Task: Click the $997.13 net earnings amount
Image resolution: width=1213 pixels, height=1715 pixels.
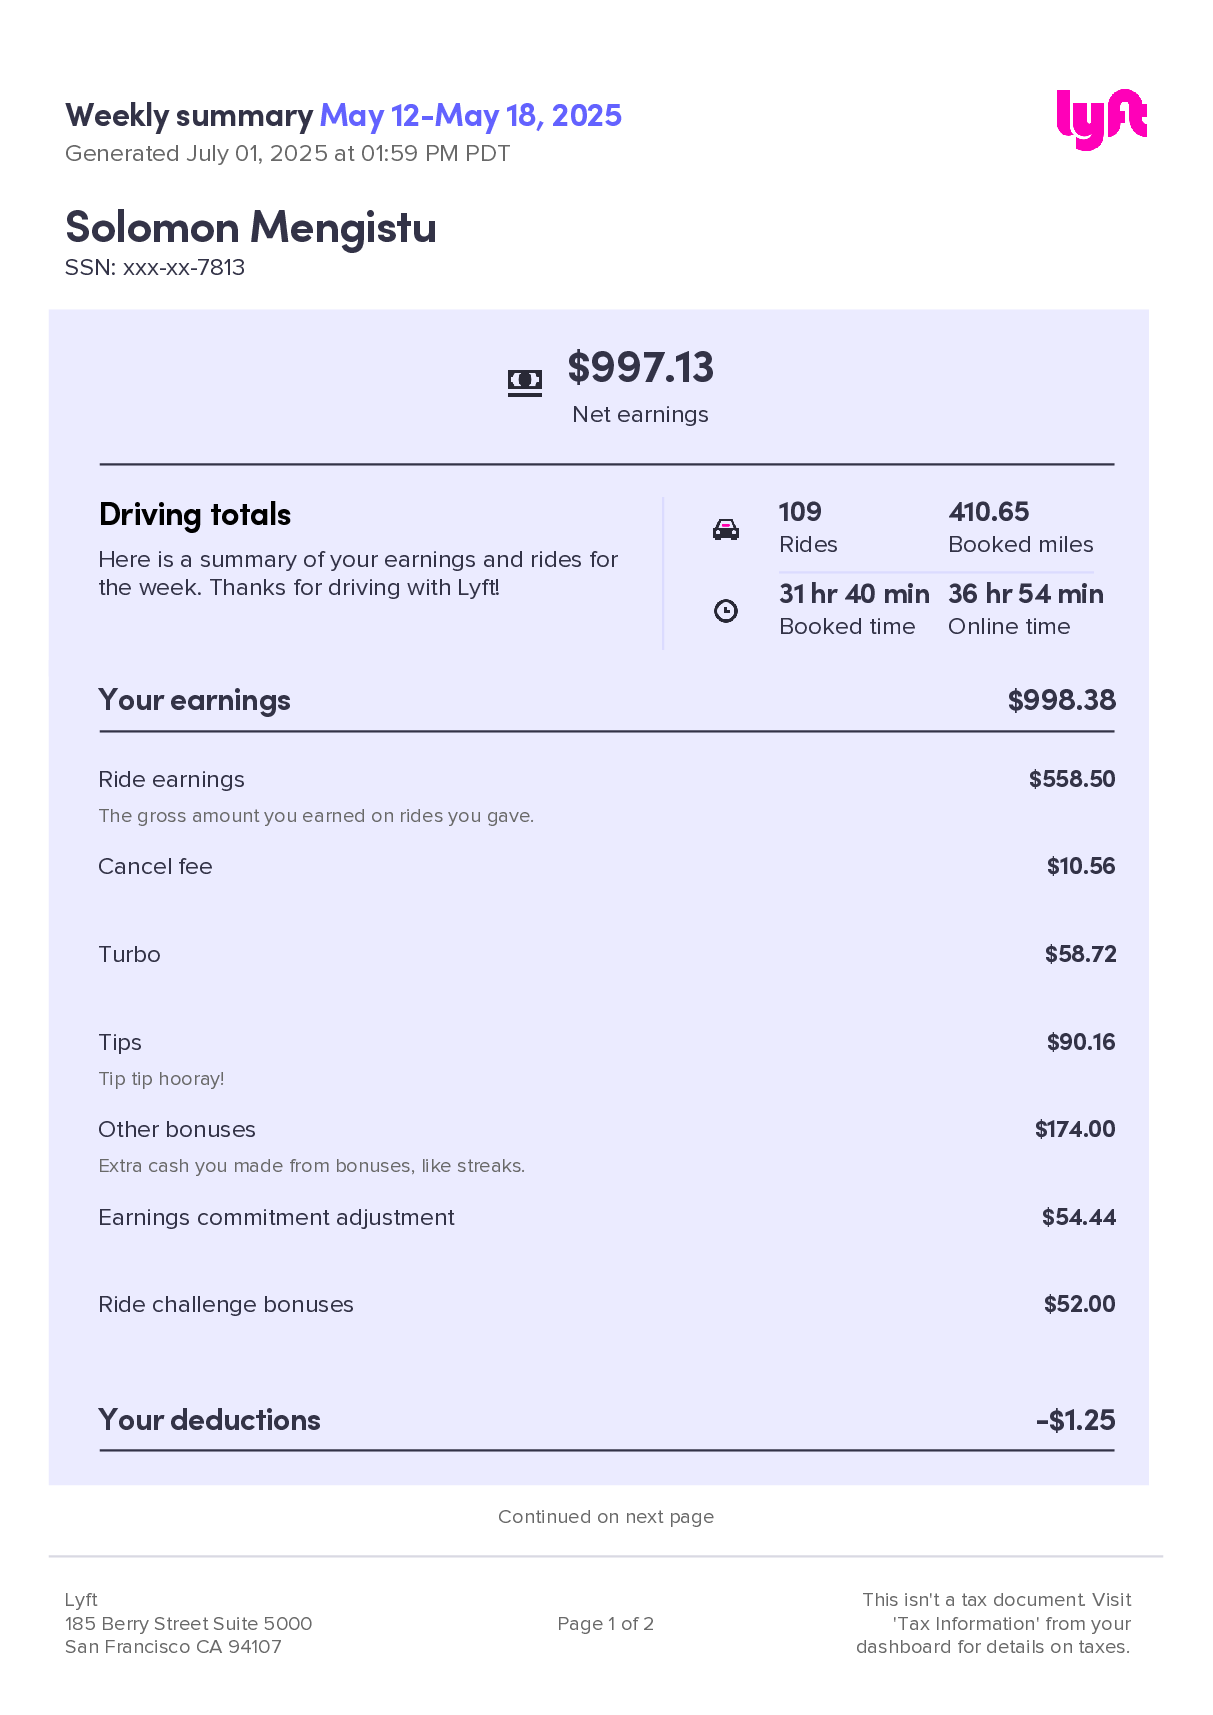Action: (640, 368)
